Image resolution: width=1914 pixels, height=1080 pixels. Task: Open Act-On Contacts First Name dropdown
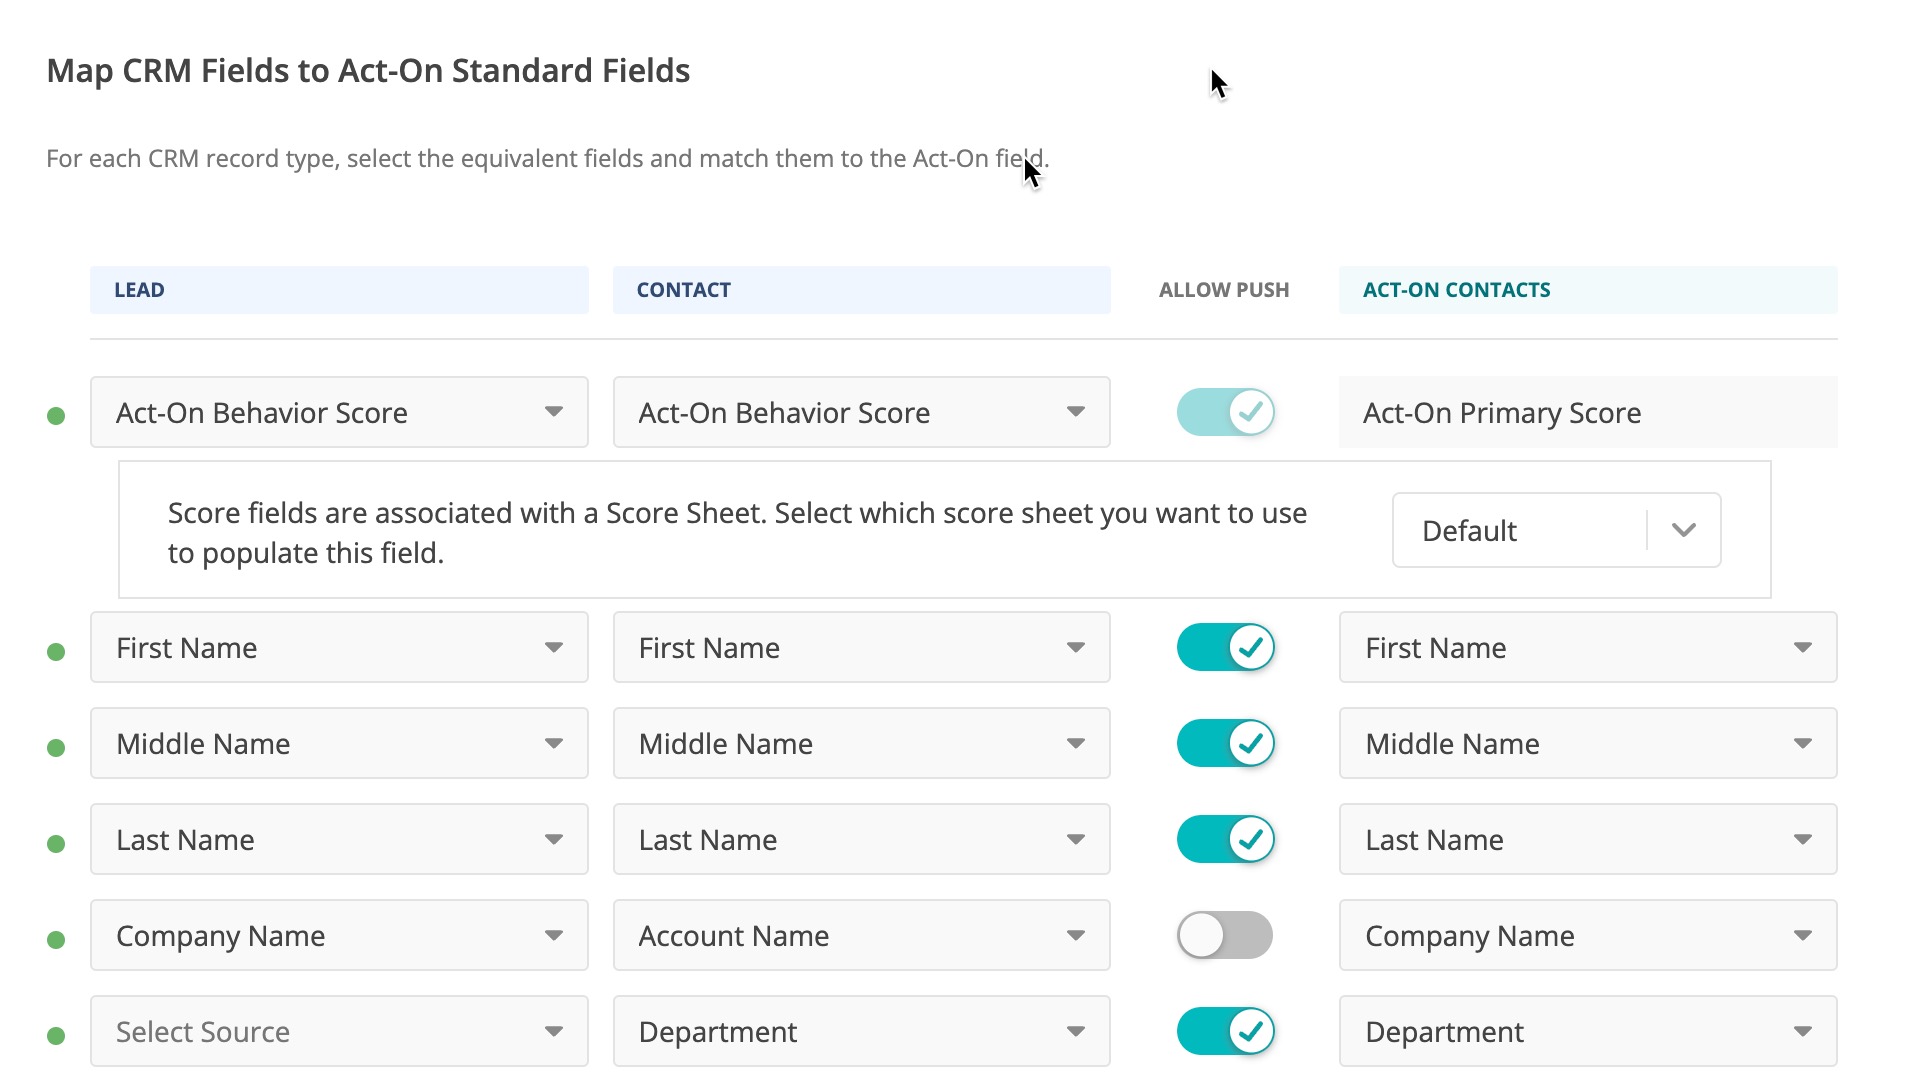click(x=1588, y=648)
